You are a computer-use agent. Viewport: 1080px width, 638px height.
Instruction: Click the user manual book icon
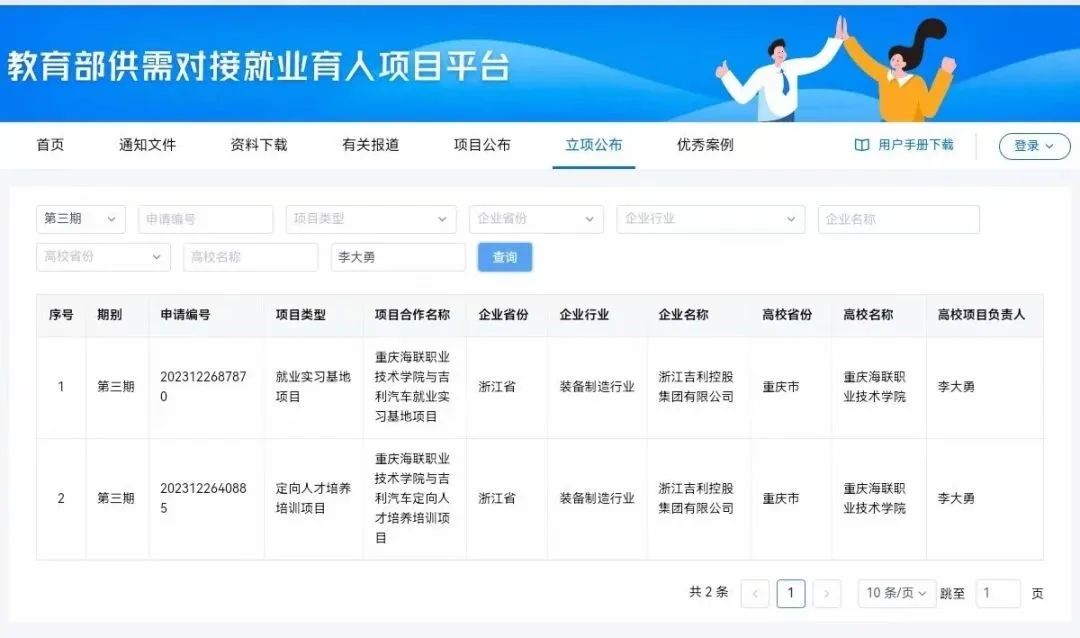tap(861, 145)
